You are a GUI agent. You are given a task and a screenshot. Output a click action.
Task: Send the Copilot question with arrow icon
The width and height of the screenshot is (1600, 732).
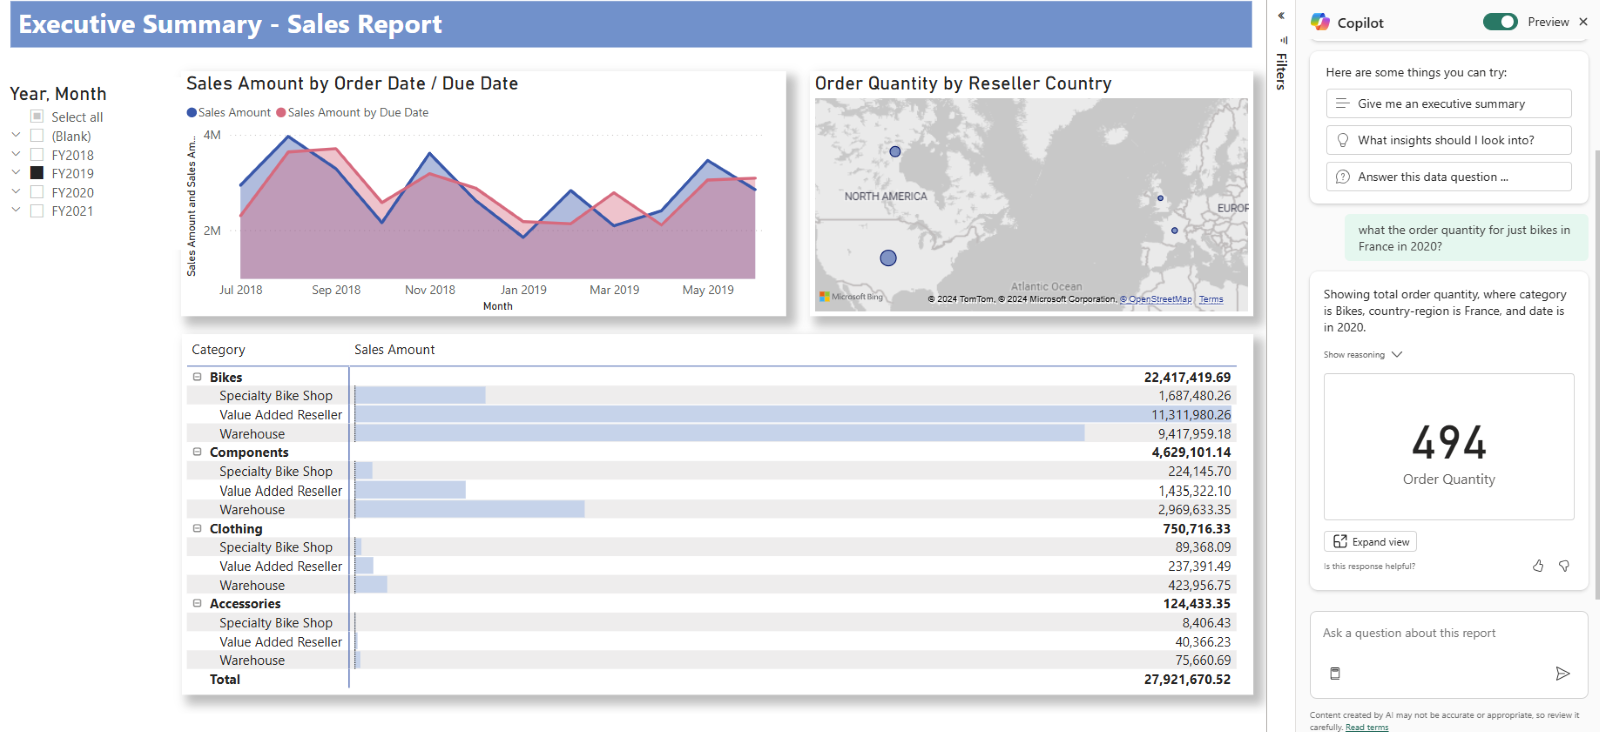click(1563, 674)
